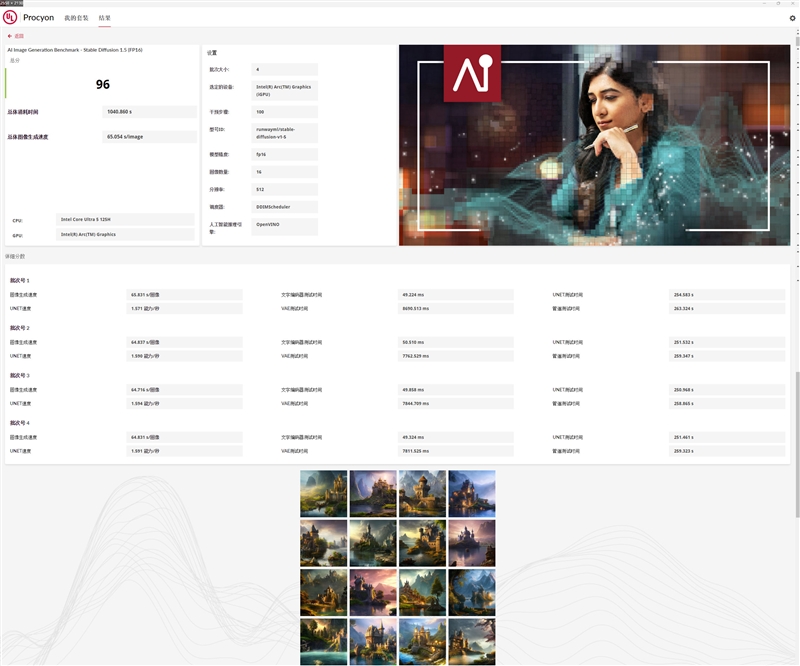Click batch 1 UNET speed value 1.571
Image resolution: width=800 pixels, height=666 pixels.
tap(184, 309)
